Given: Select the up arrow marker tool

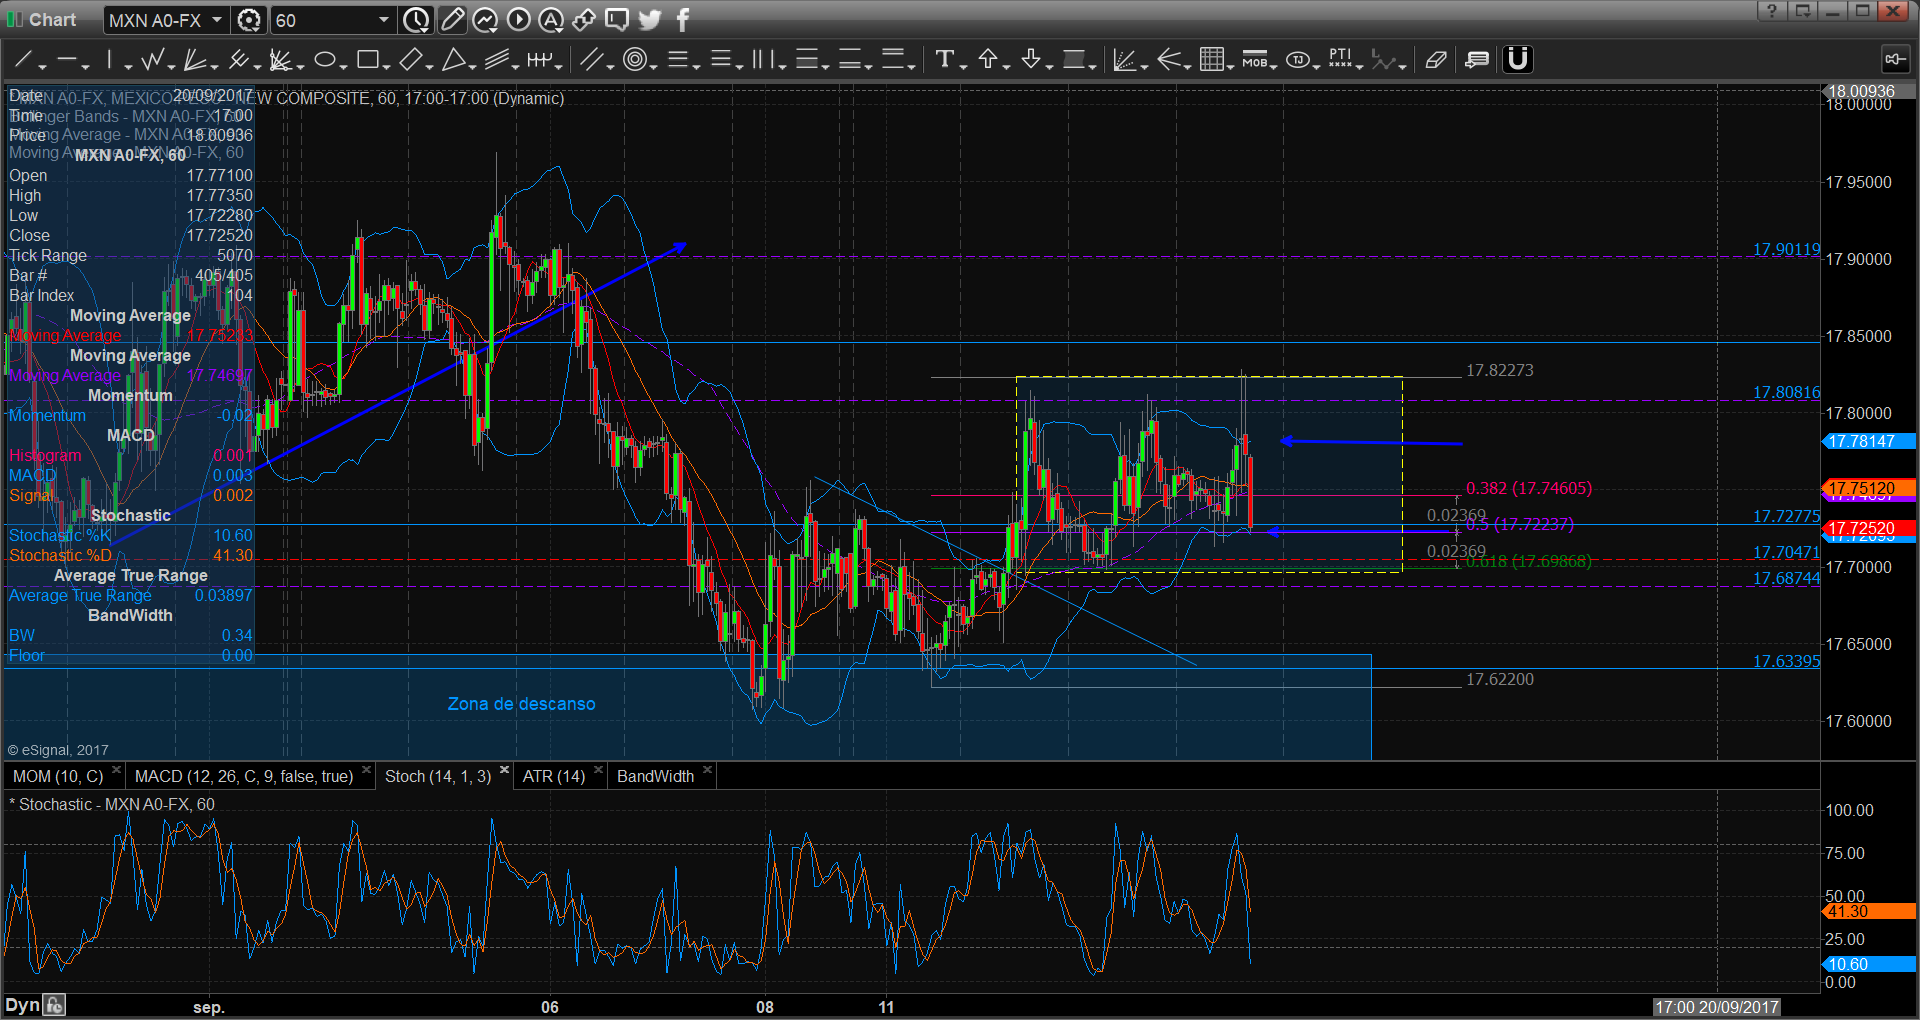Looking at the screenshot, I should 987,60.
